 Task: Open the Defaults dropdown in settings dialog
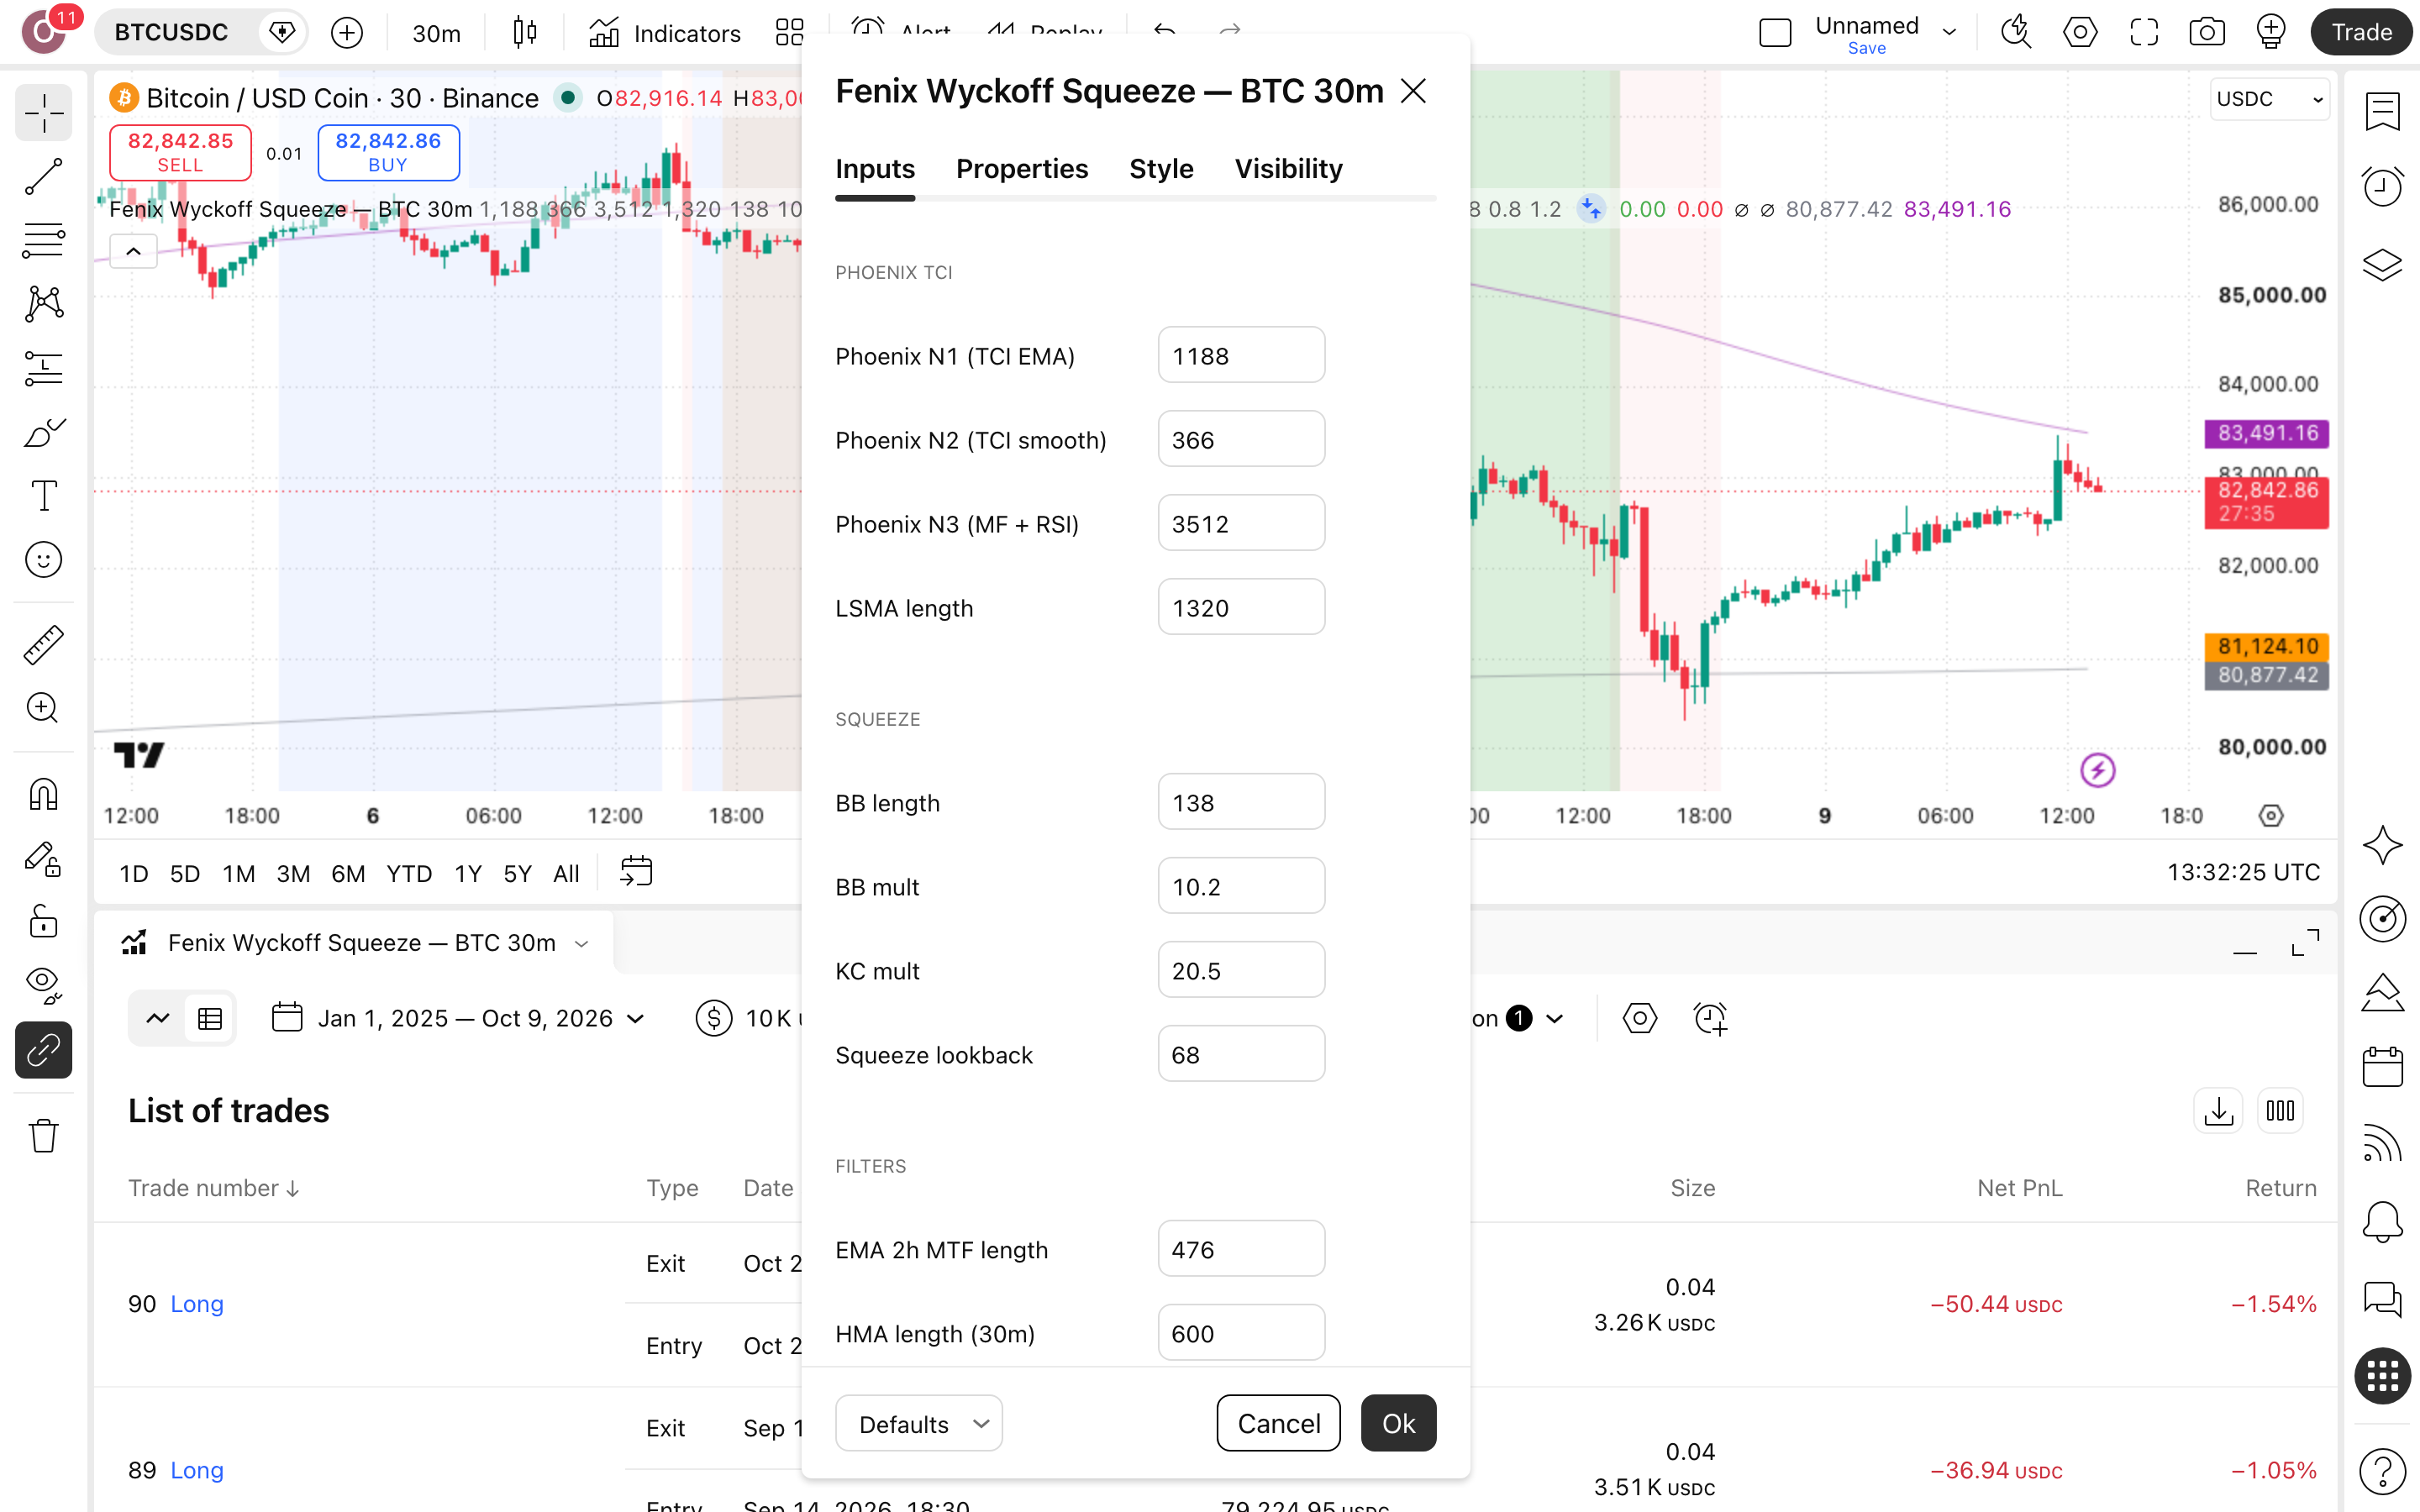click(x=918, y=1423)
